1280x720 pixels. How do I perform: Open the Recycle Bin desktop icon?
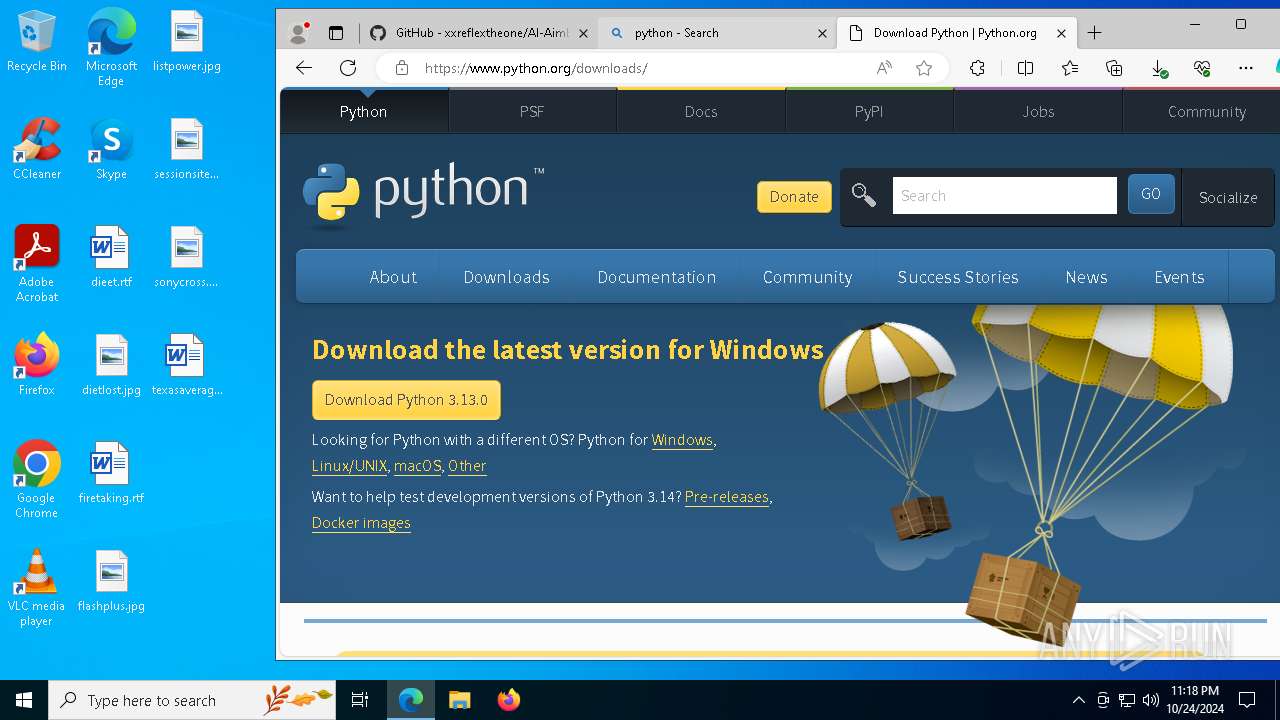[x=36, y=41]
